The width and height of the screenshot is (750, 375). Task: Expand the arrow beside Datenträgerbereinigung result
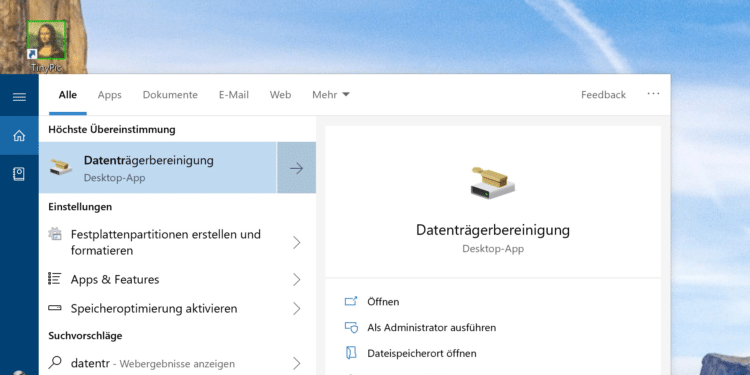click(297, 168)
